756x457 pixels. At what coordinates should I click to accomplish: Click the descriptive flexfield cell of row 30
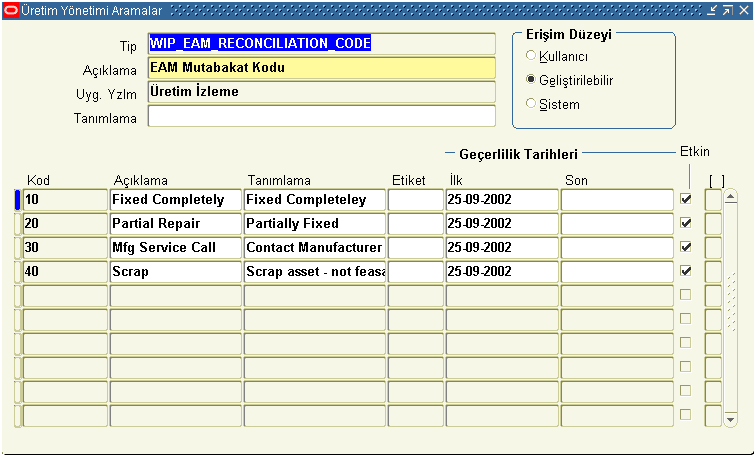(713, 248)
